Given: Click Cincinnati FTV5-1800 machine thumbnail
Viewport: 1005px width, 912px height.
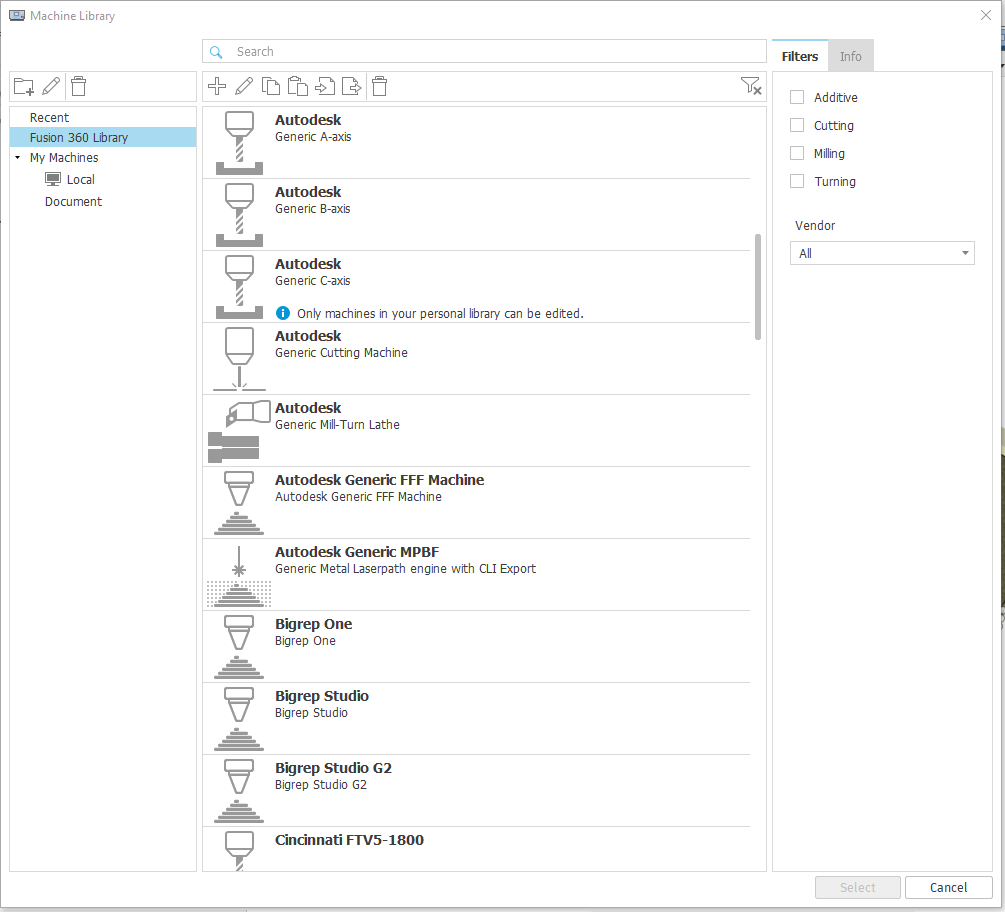Looking at the screenshot, I should 239,851.
